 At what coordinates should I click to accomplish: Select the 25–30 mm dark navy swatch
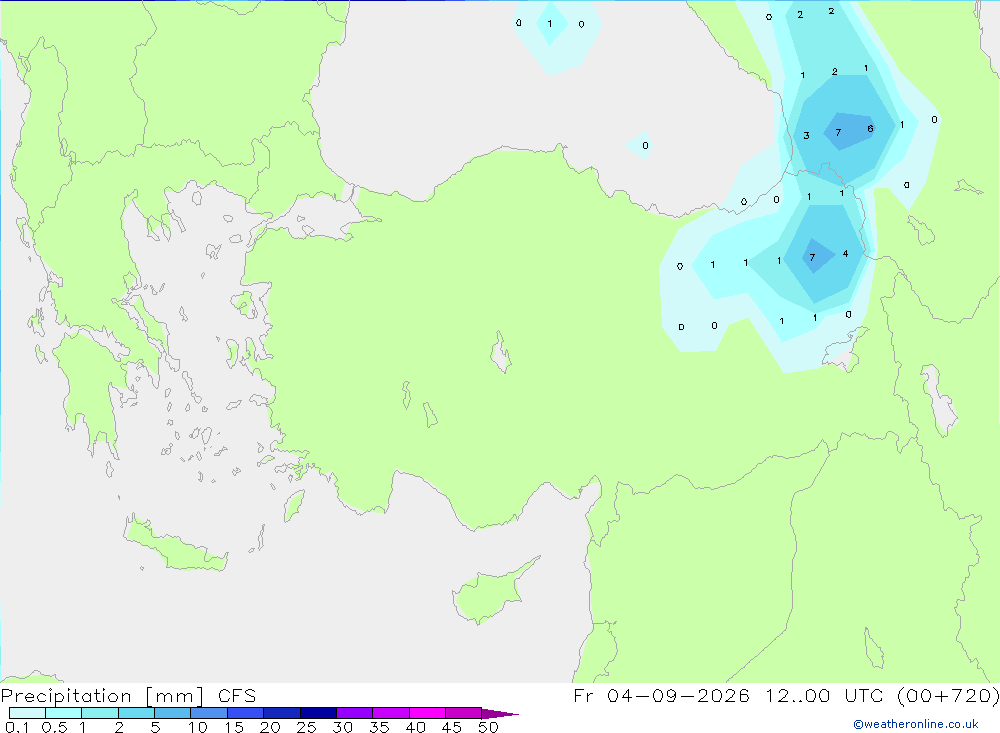(318, 713)
